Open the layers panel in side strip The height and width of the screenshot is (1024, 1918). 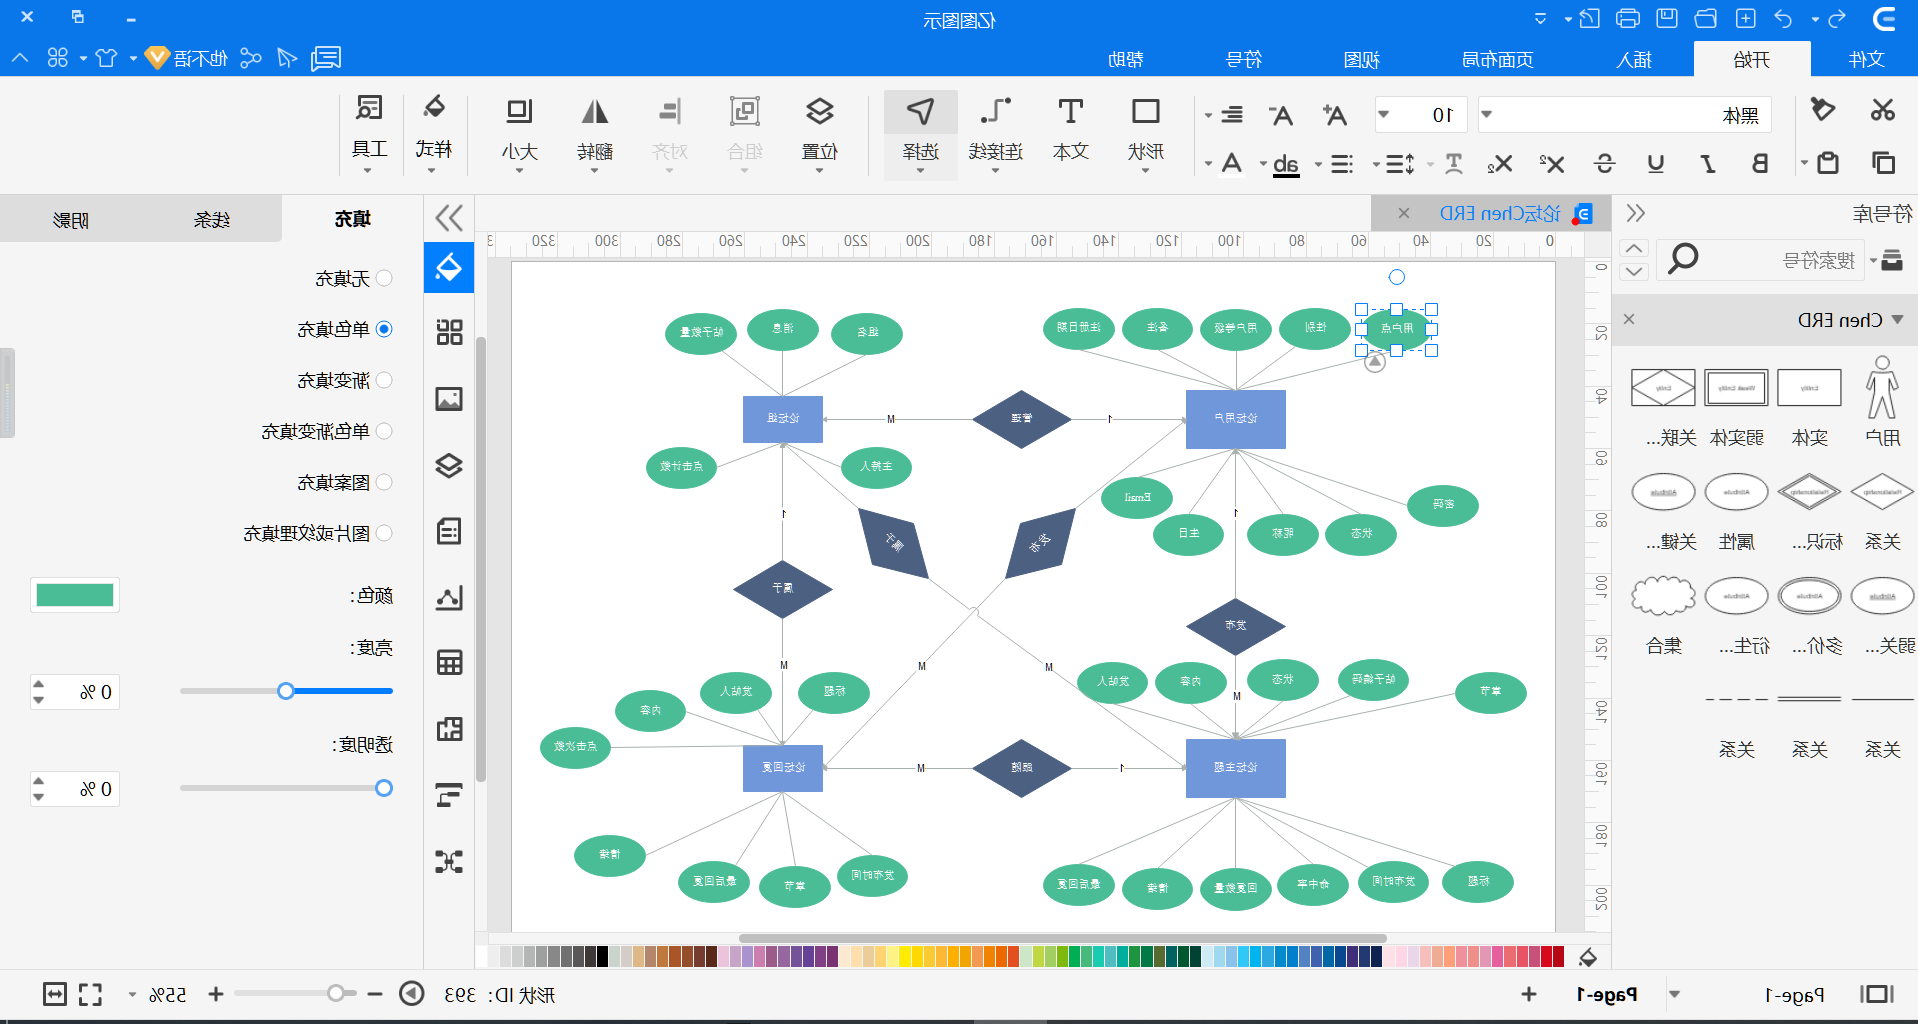[x=449, y=465]
